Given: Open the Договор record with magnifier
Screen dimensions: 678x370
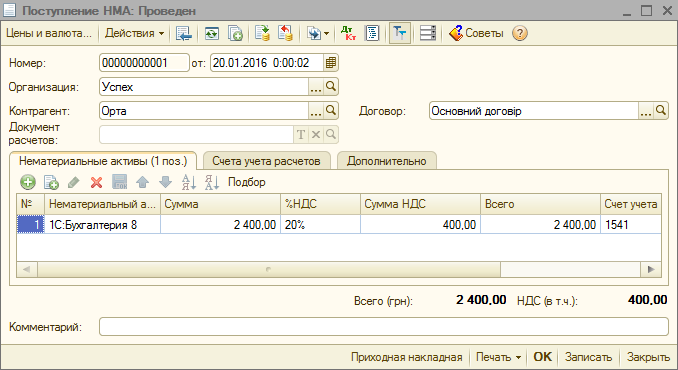Looking at the screenshot, I should [x=661, y=111].
